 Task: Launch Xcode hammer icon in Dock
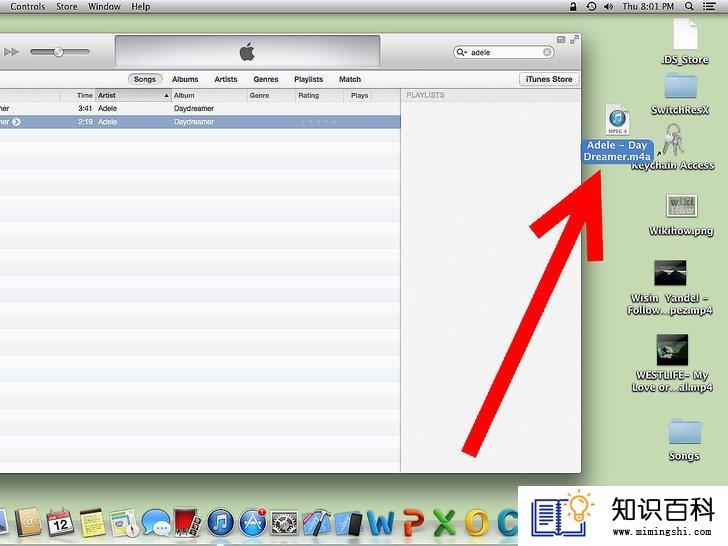pos(317,523)
